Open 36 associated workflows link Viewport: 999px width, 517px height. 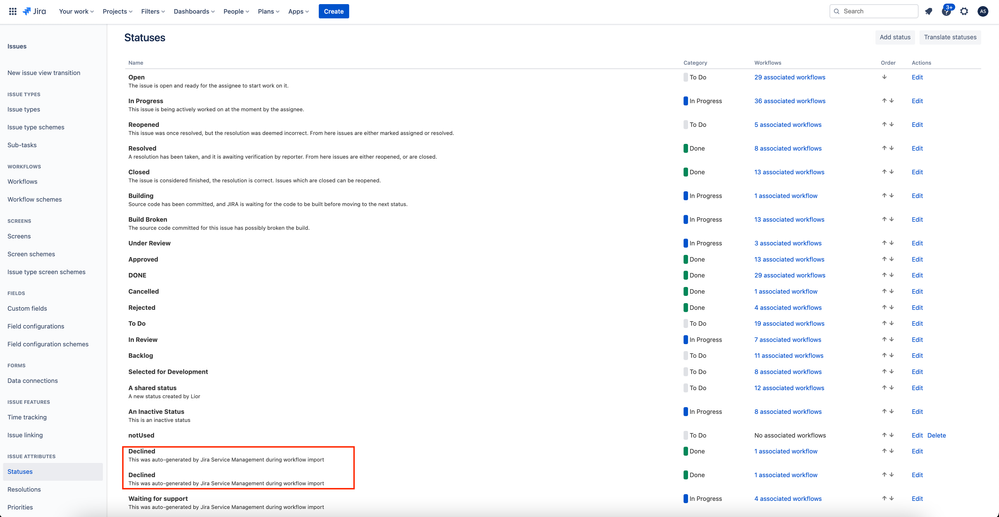pos(790,101)
